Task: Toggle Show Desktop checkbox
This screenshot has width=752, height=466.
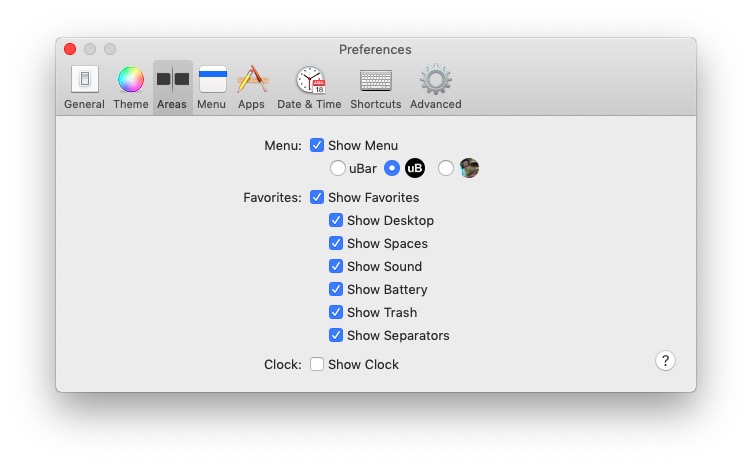Action: coord(336,220)
